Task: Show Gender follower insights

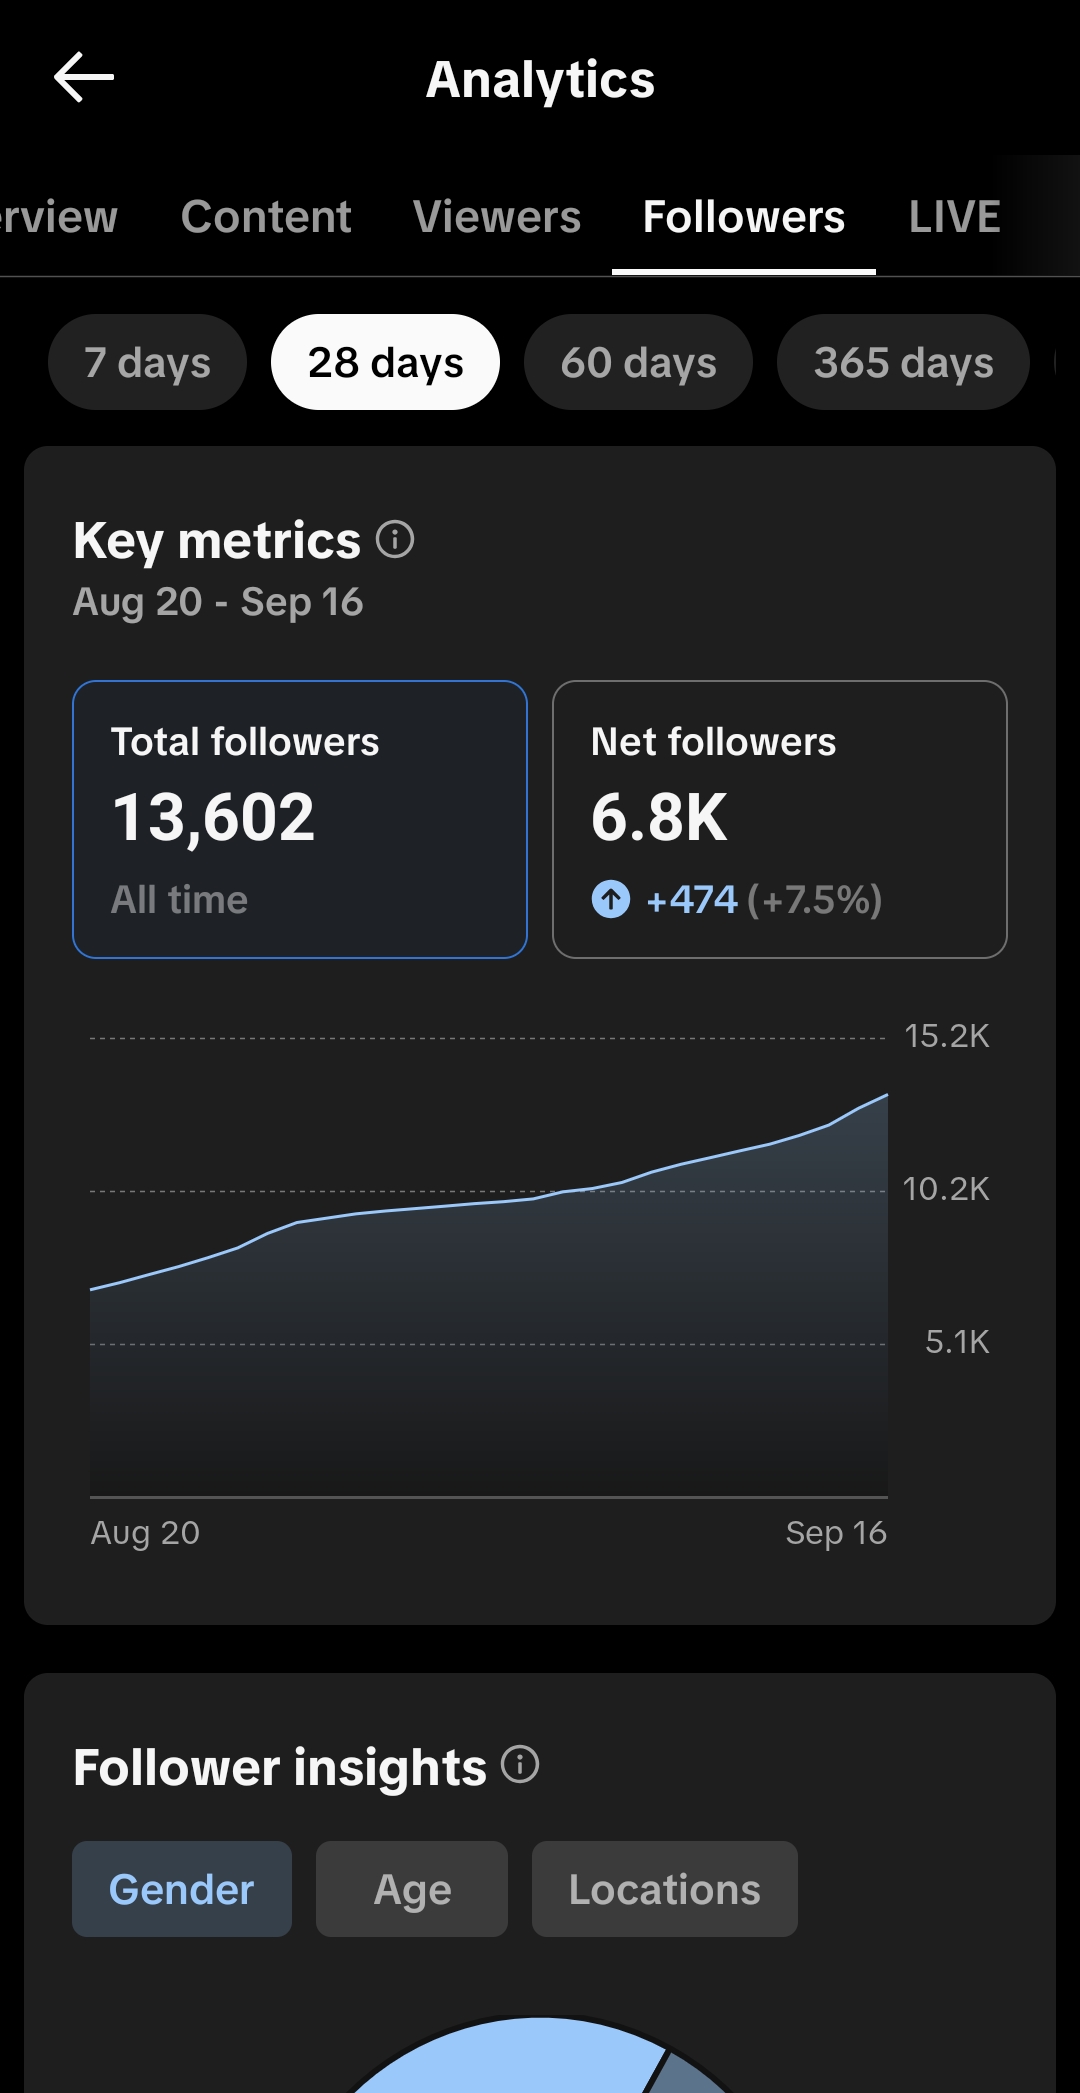Action: coord(182,1889)
